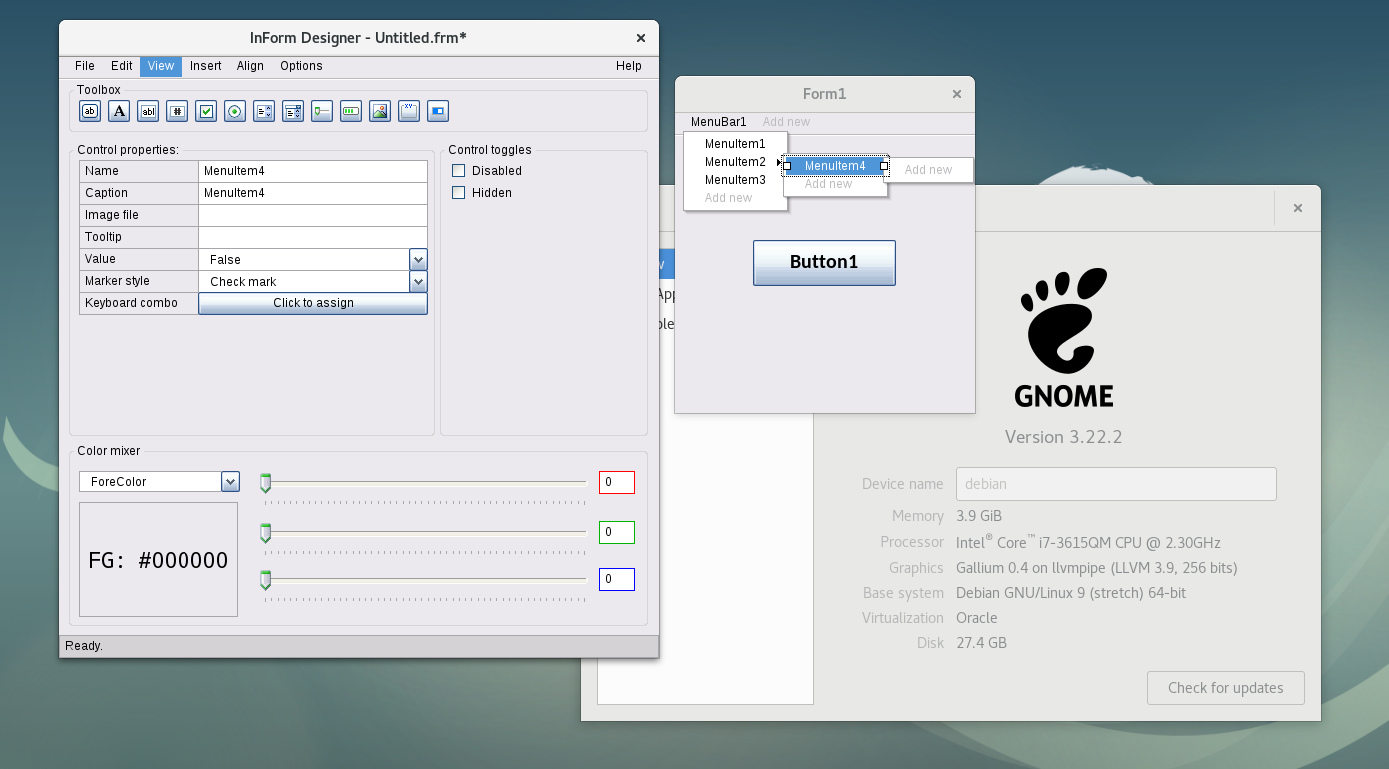Open the Help menu

(x=629, y=66)
